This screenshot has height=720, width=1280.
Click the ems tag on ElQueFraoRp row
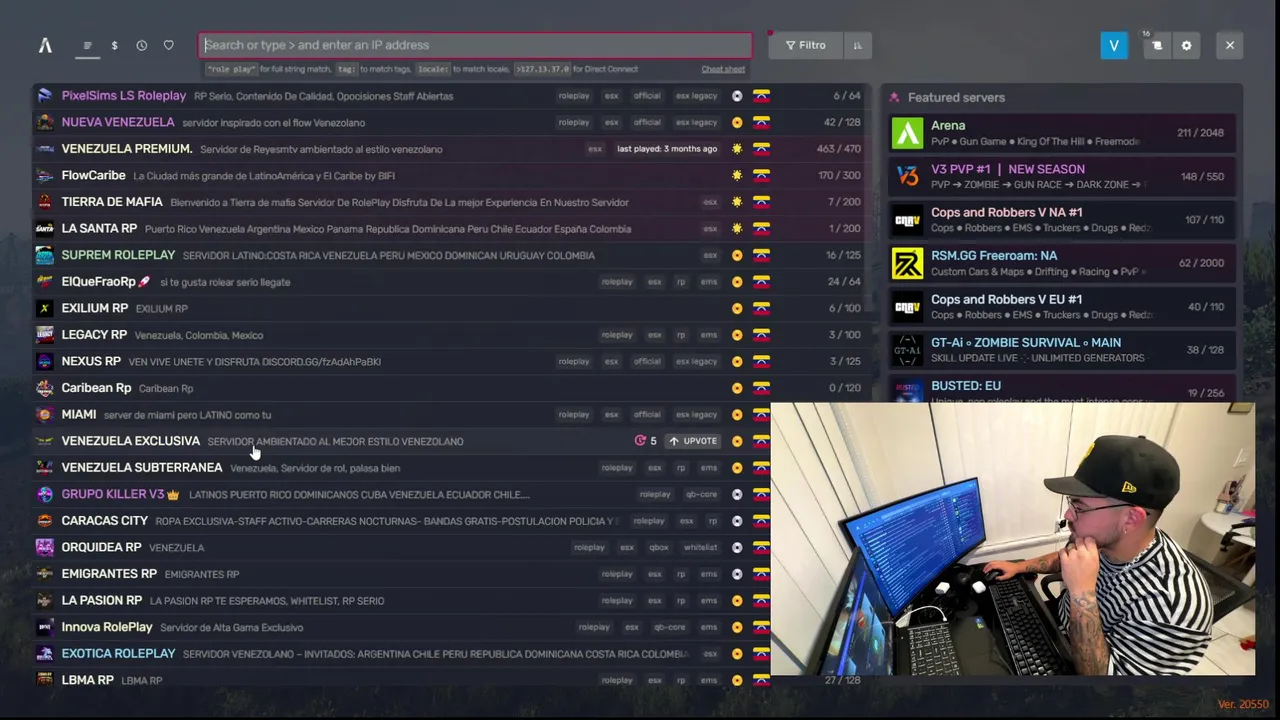(x=709, y=282)
